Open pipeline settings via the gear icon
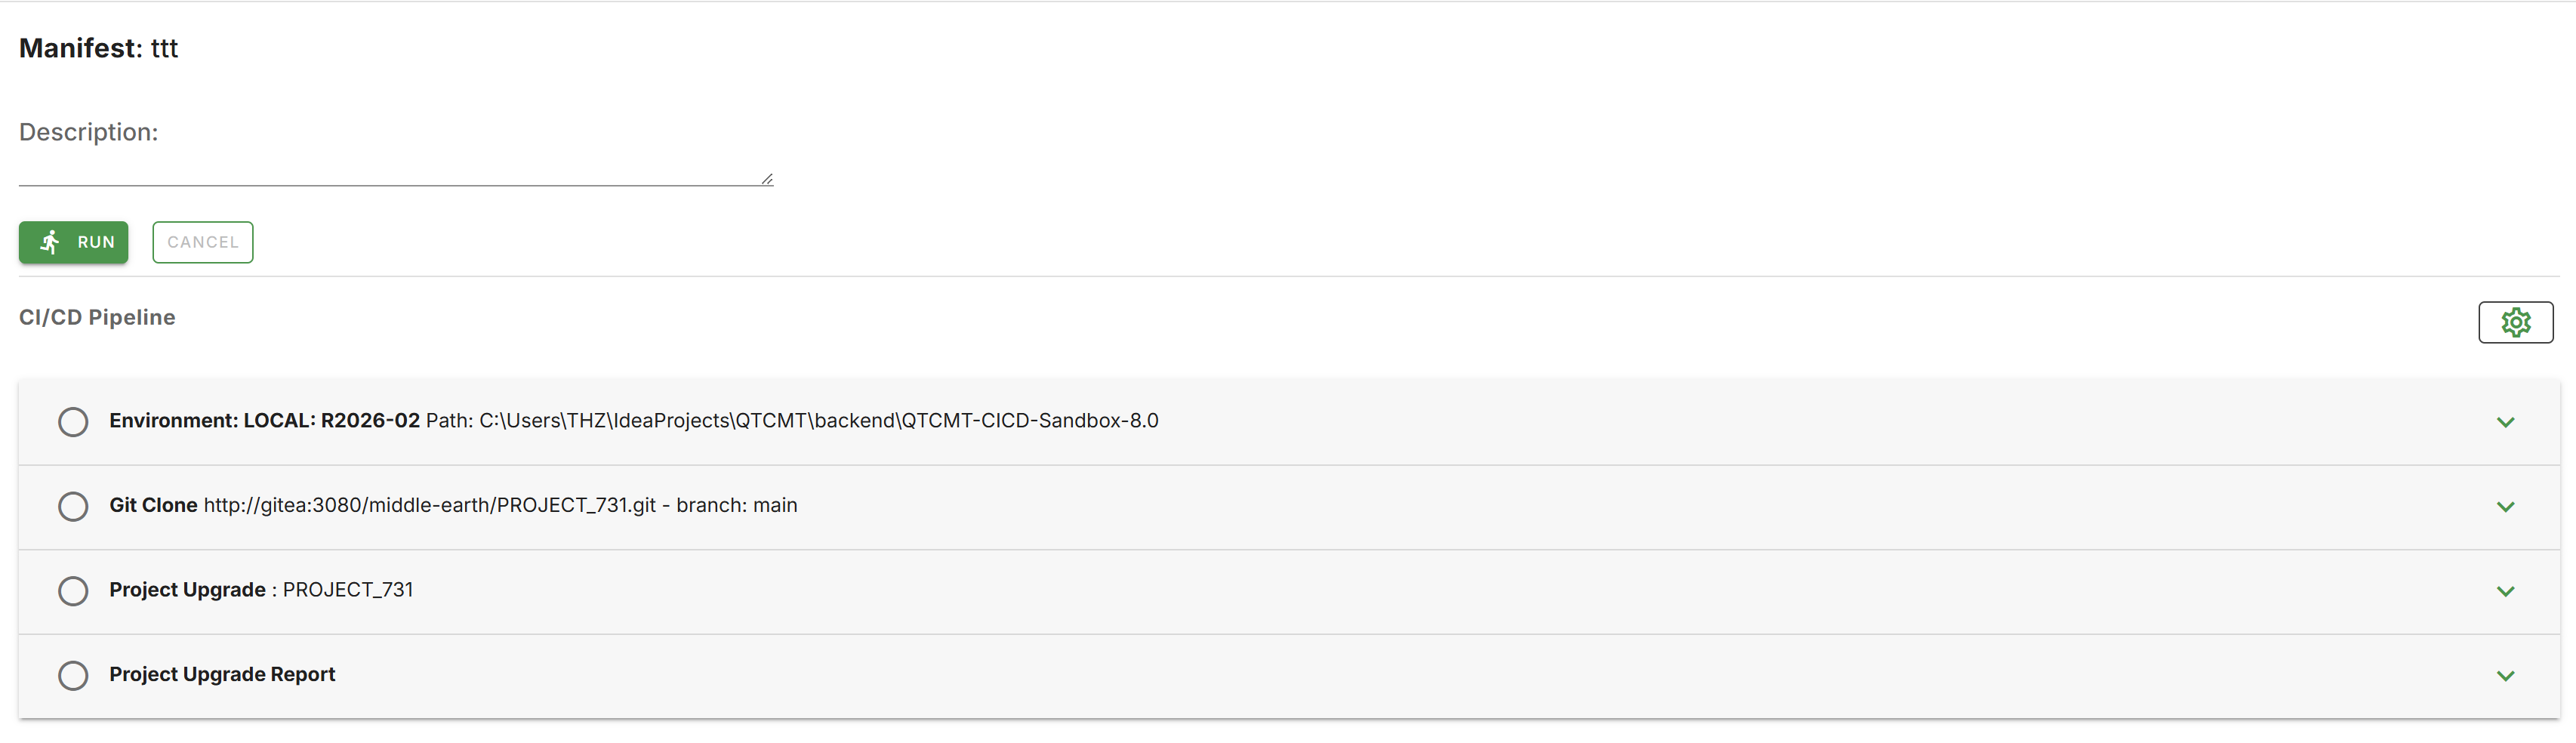Image resolution: width=2576 pixels, height=743 pixels. pyautogui.click(x=2514, y=322)
